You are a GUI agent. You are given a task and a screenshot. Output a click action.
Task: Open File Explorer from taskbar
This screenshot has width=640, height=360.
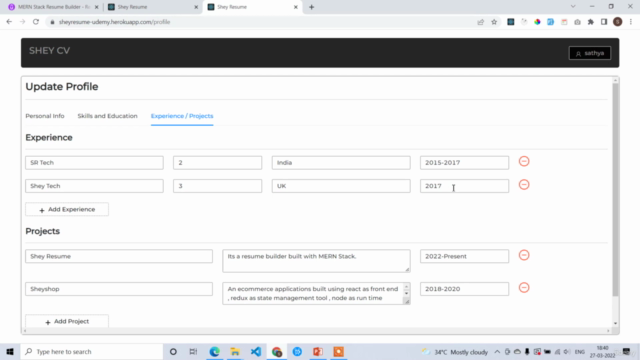click(x=235, y=351)
